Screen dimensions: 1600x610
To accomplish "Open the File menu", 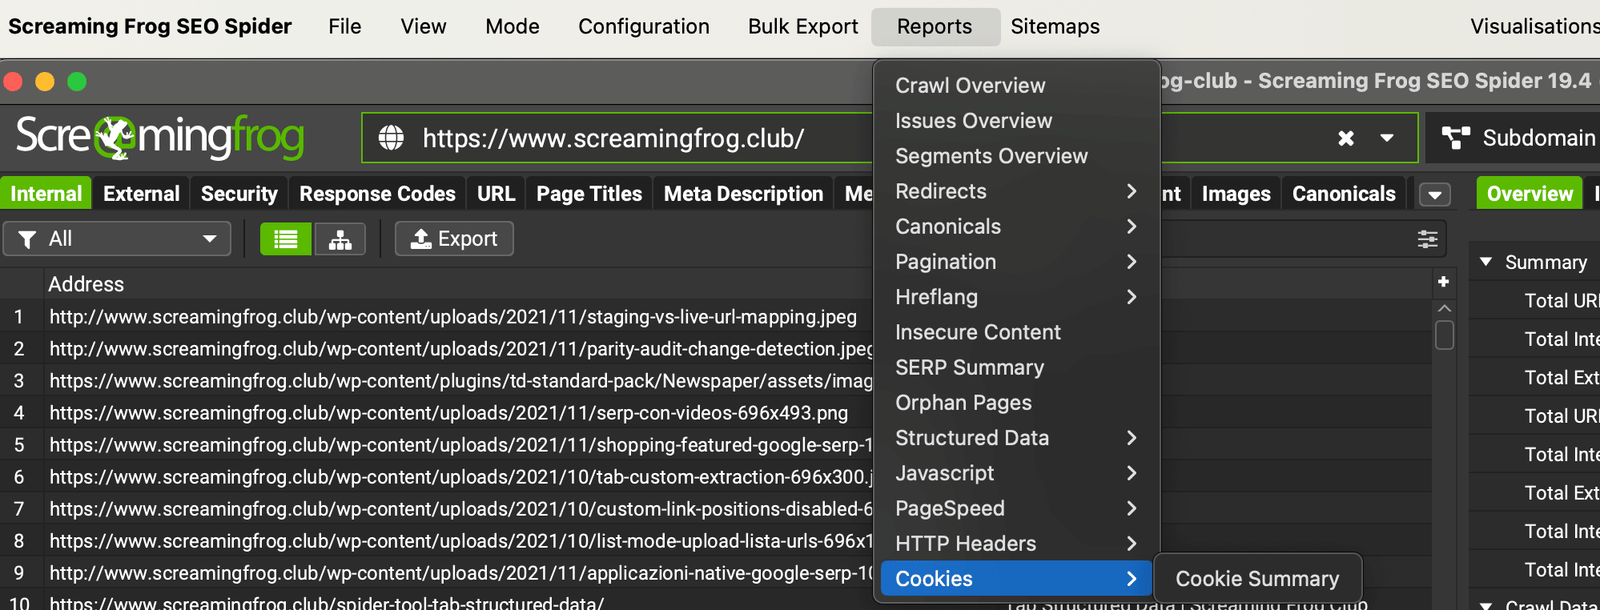I will 345,27.
